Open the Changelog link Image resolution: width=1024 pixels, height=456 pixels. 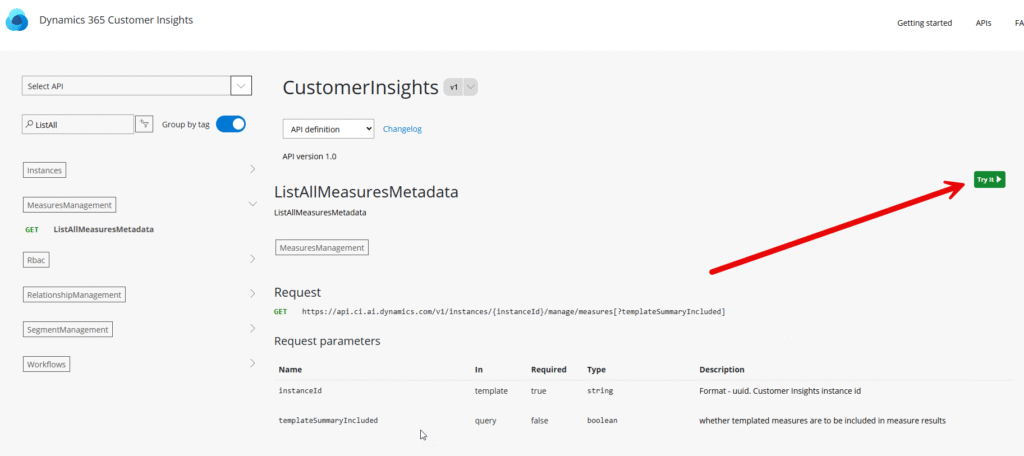[x=402, y=129]
